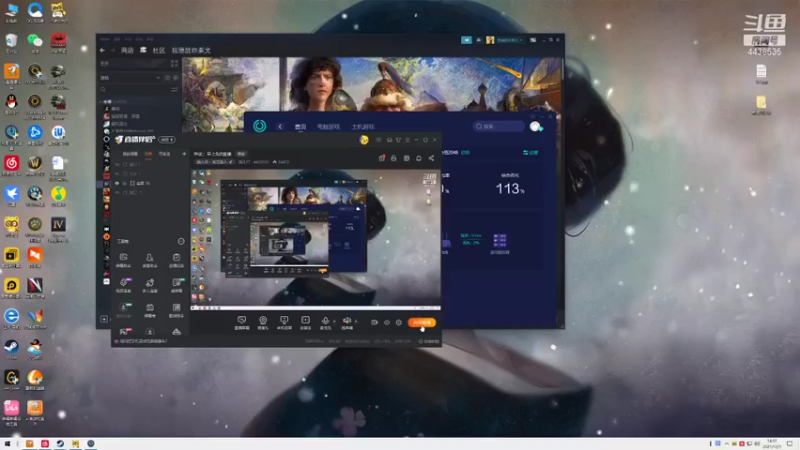
Task: Click Steam back arrow navigation button
Action: pyautogui.click(x=102, y=51)
